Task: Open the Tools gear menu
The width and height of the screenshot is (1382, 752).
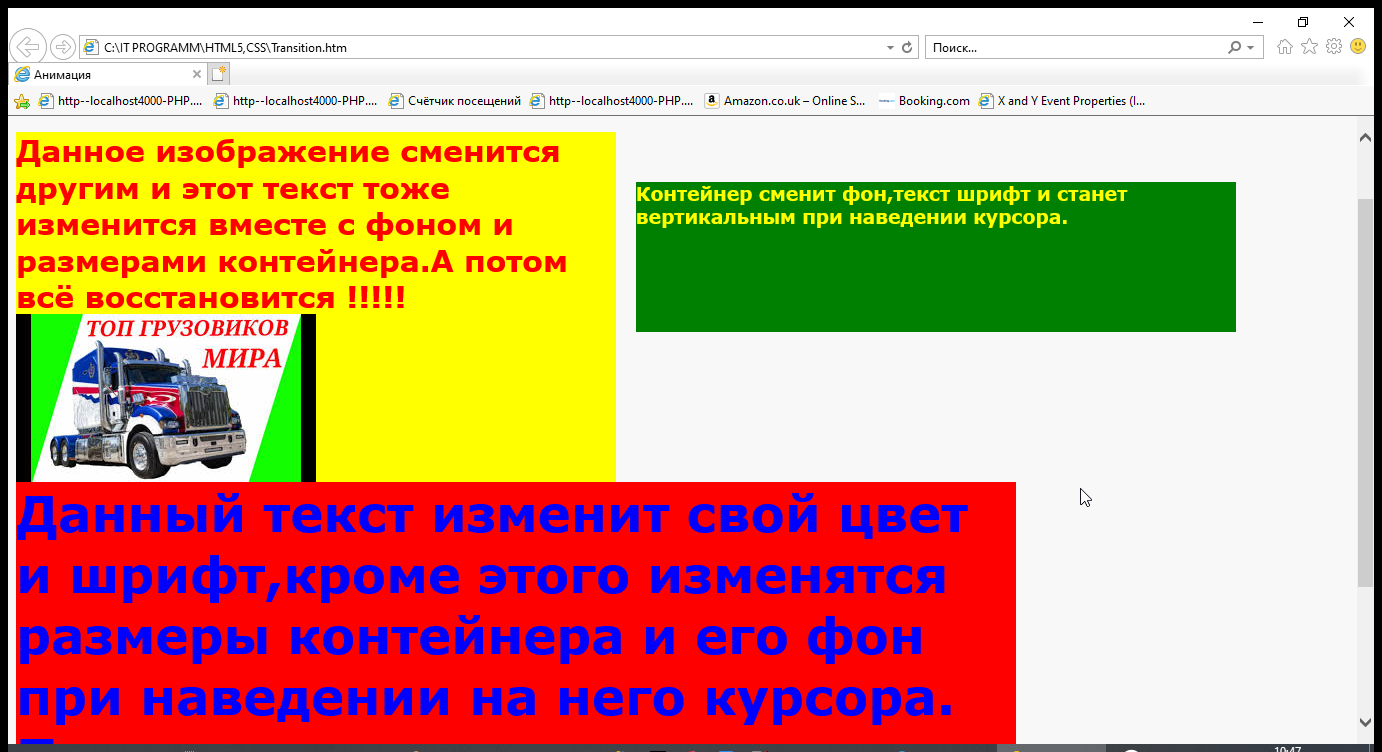Action: pyautogui.click(x=1333, y=47)
